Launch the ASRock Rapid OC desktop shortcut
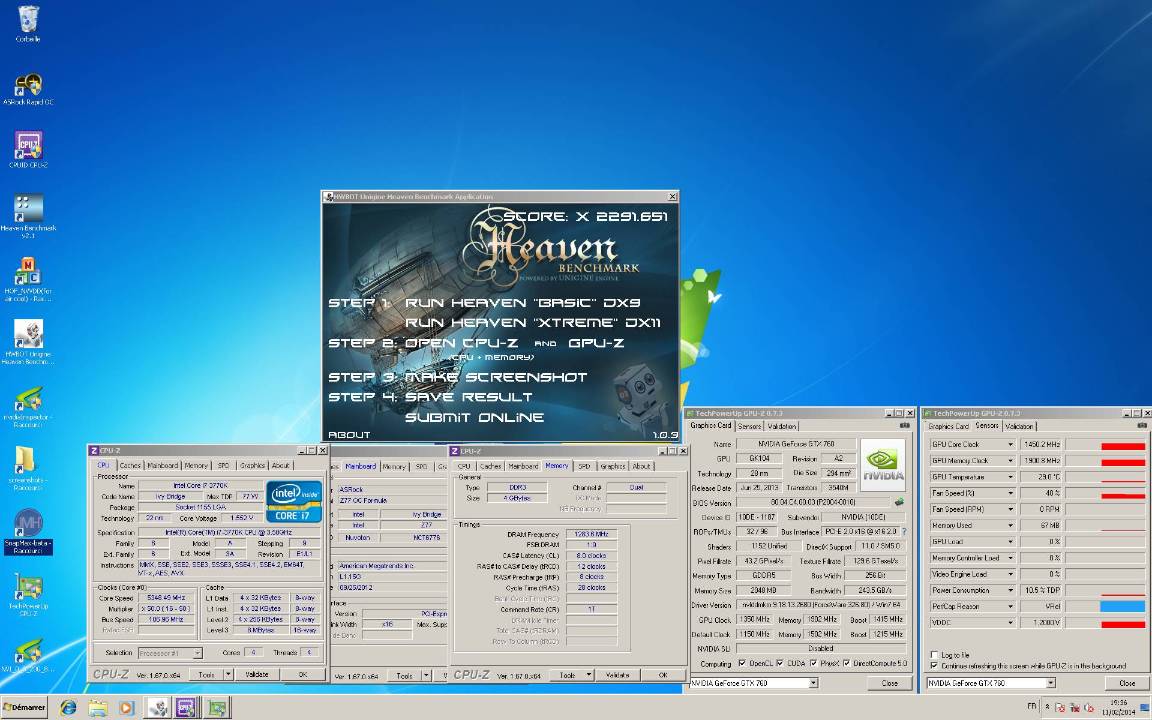 28,88
